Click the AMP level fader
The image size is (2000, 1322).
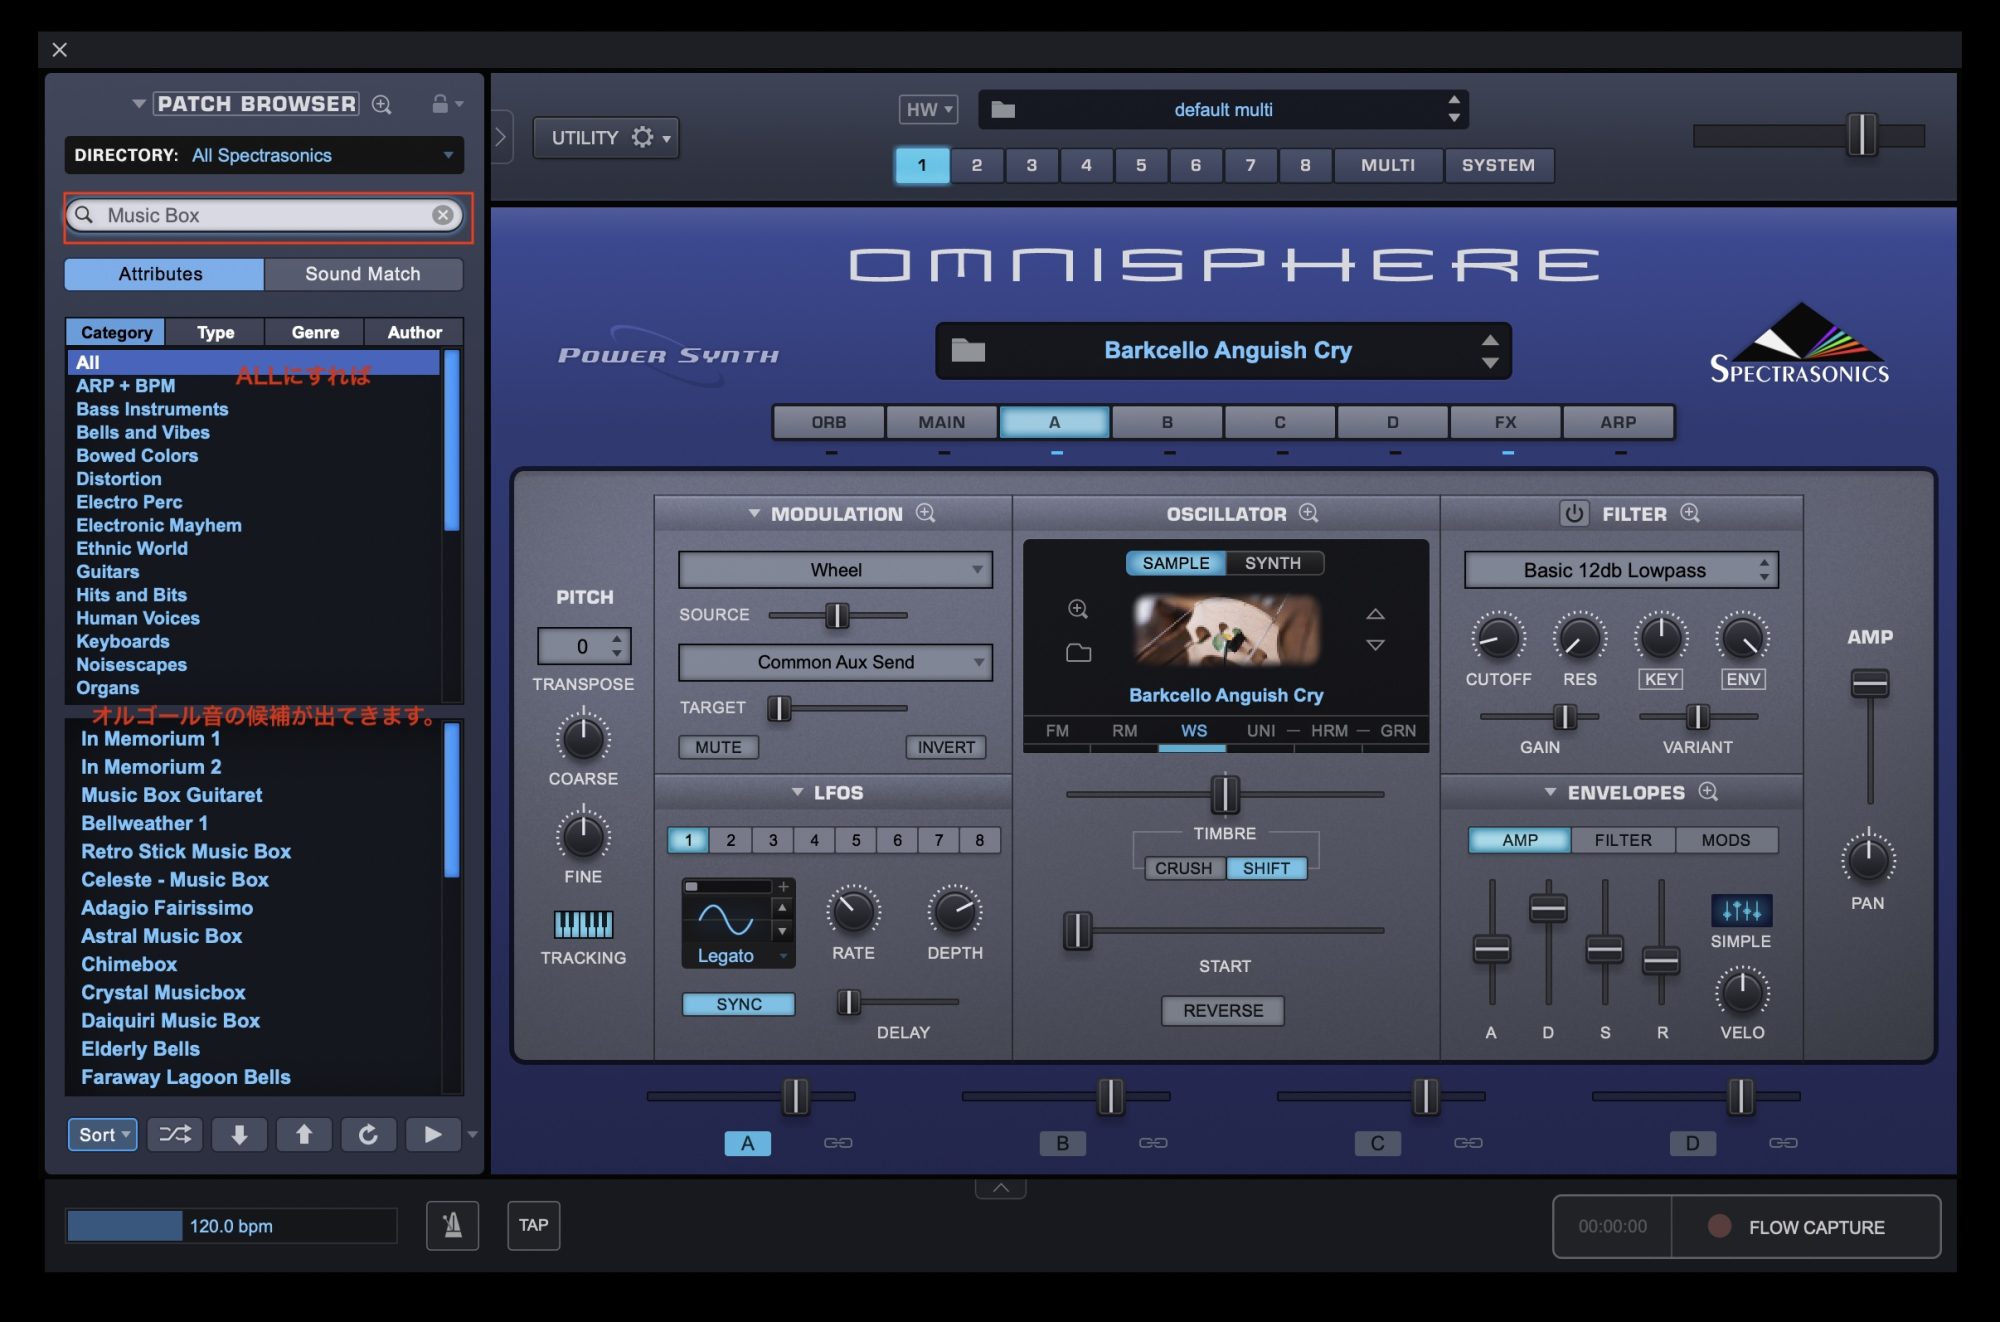(1869, 684)
